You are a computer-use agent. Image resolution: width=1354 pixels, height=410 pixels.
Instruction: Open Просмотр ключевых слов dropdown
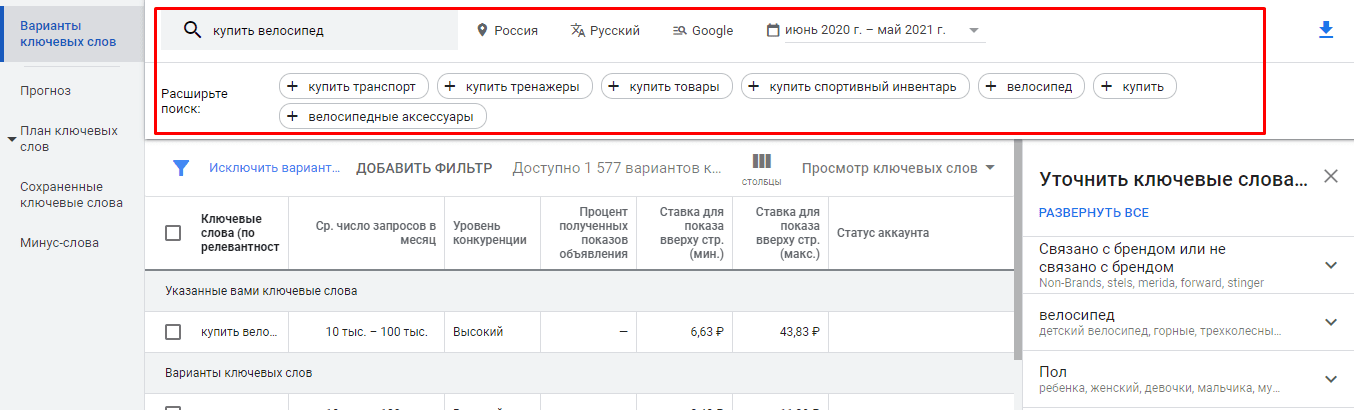pyautogui.click(x=898, y=168)
